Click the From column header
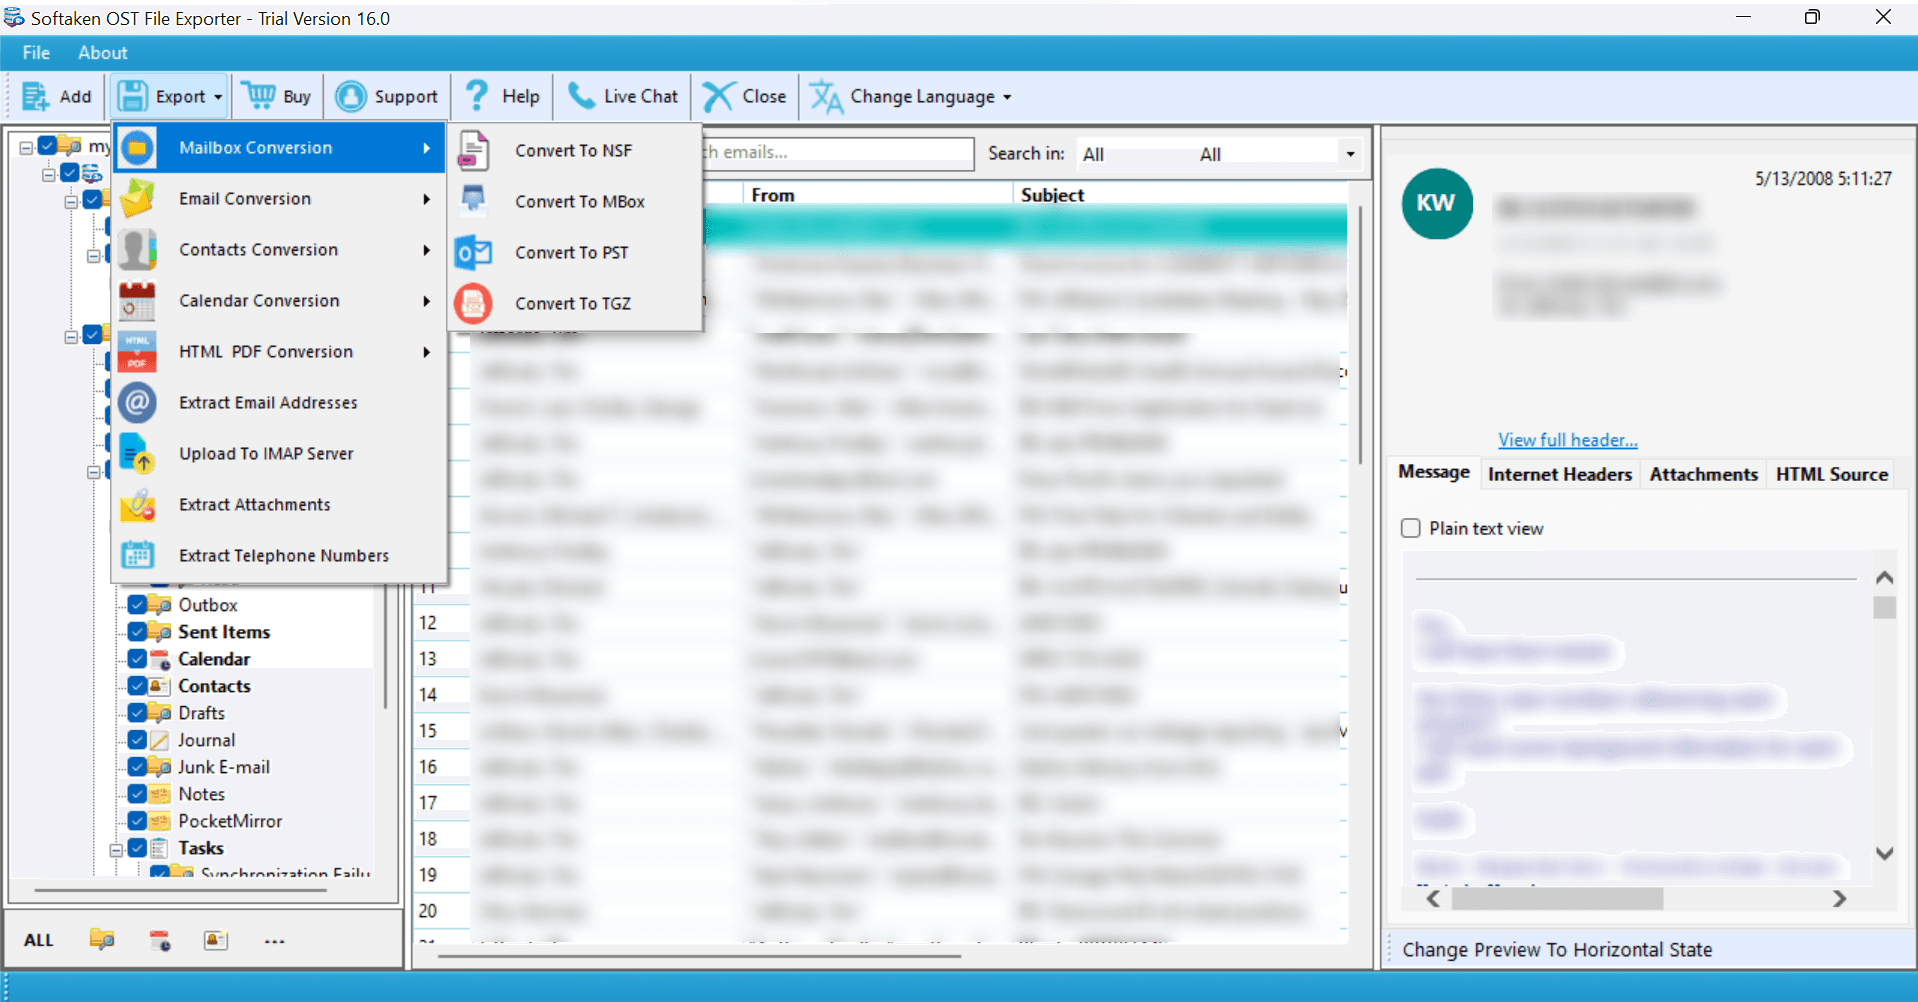 point(877,195)
